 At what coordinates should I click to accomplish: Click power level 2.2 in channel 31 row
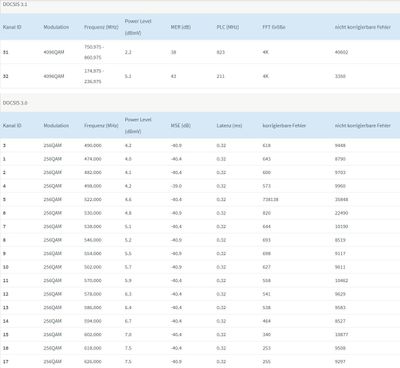pos(128,52)
